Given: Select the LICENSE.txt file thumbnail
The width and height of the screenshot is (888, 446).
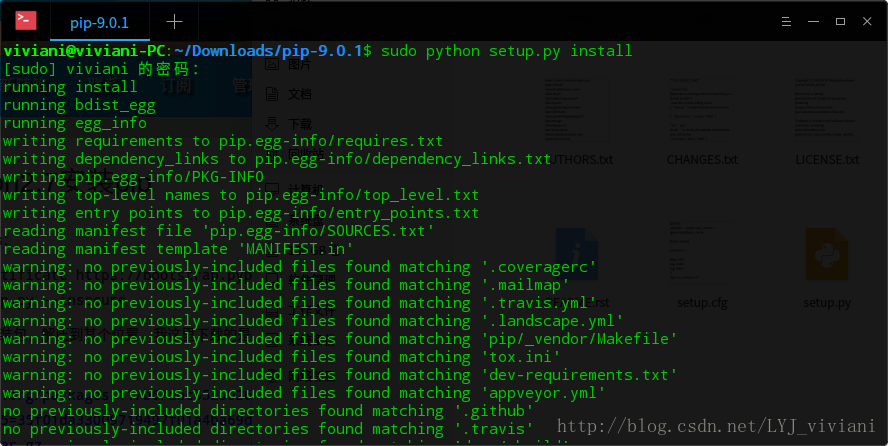Looking at the screenshot, I should [826, 109].
